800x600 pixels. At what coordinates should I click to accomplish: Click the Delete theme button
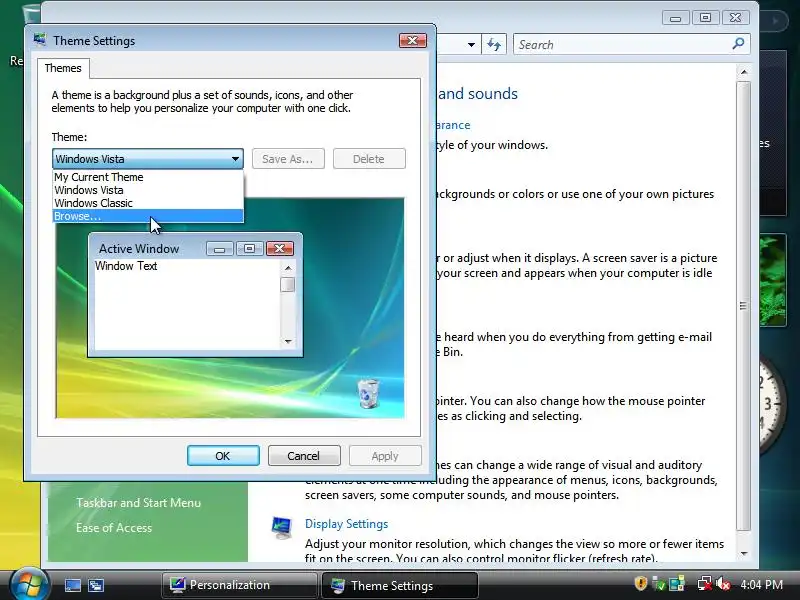click(x=369, y=159)
